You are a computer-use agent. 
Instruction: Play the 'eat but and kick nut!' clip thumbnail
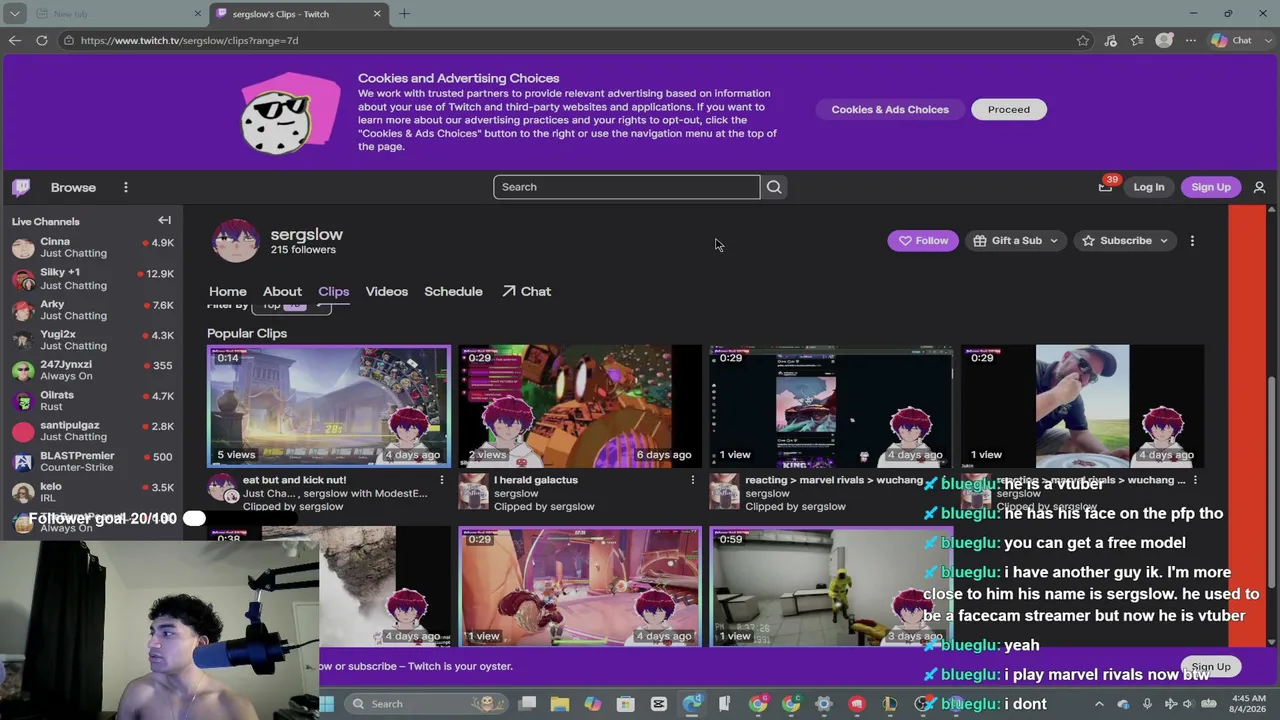pyautogui.click(x=329, y=406)
